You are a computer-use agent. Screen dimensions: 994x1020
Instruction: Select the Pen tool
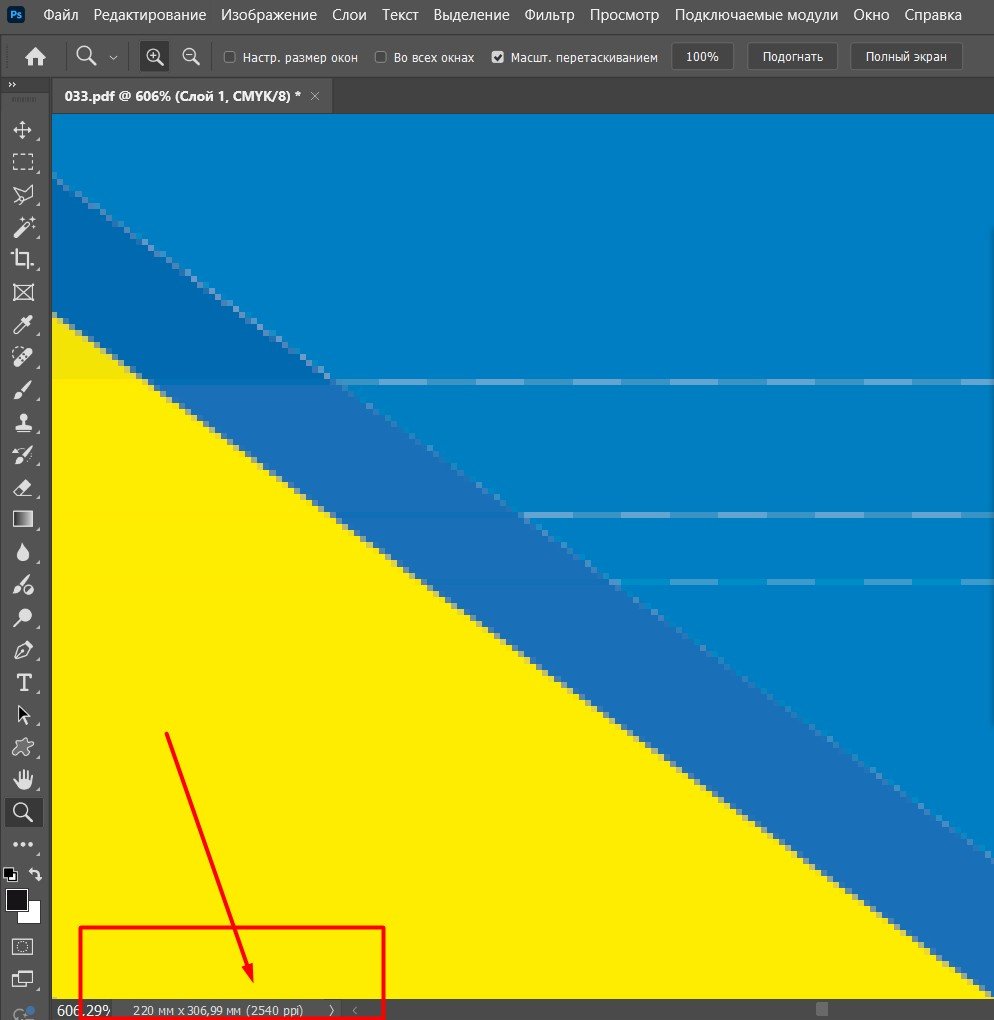[23, 650]
